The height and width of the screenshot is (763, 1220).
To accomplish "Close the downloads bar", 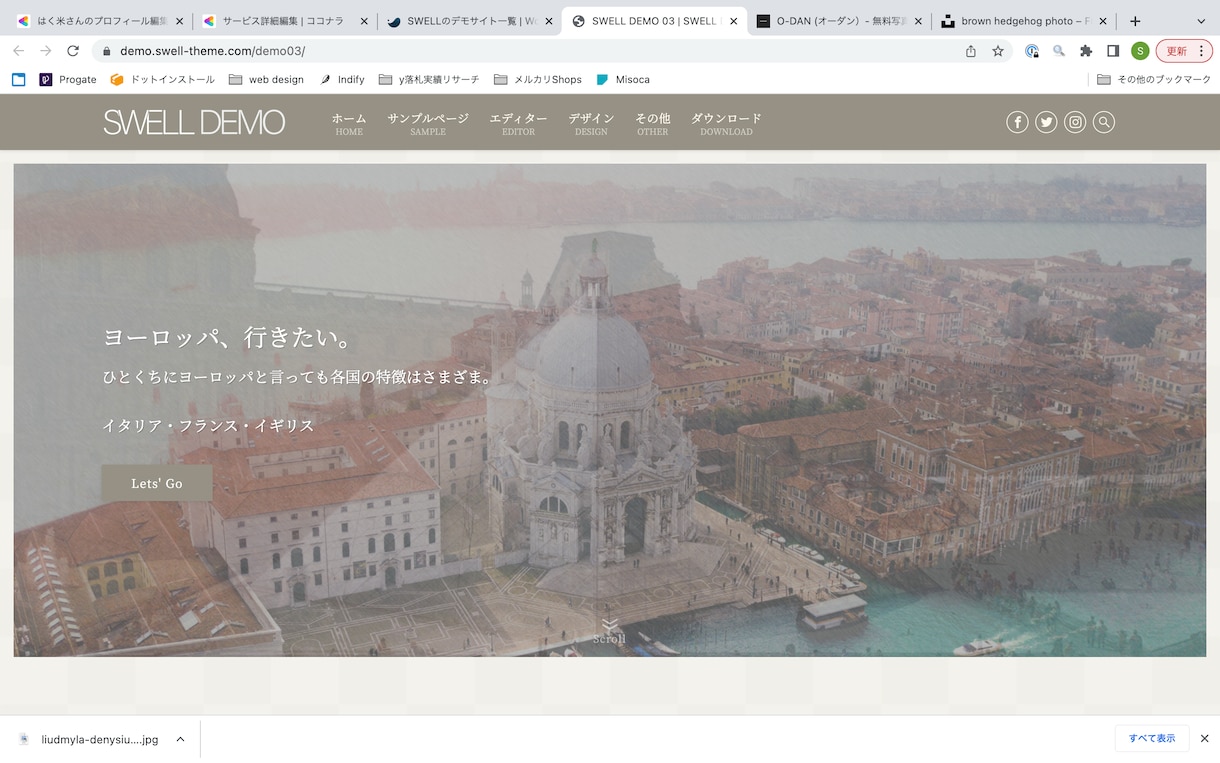I will click(1204, 739).
